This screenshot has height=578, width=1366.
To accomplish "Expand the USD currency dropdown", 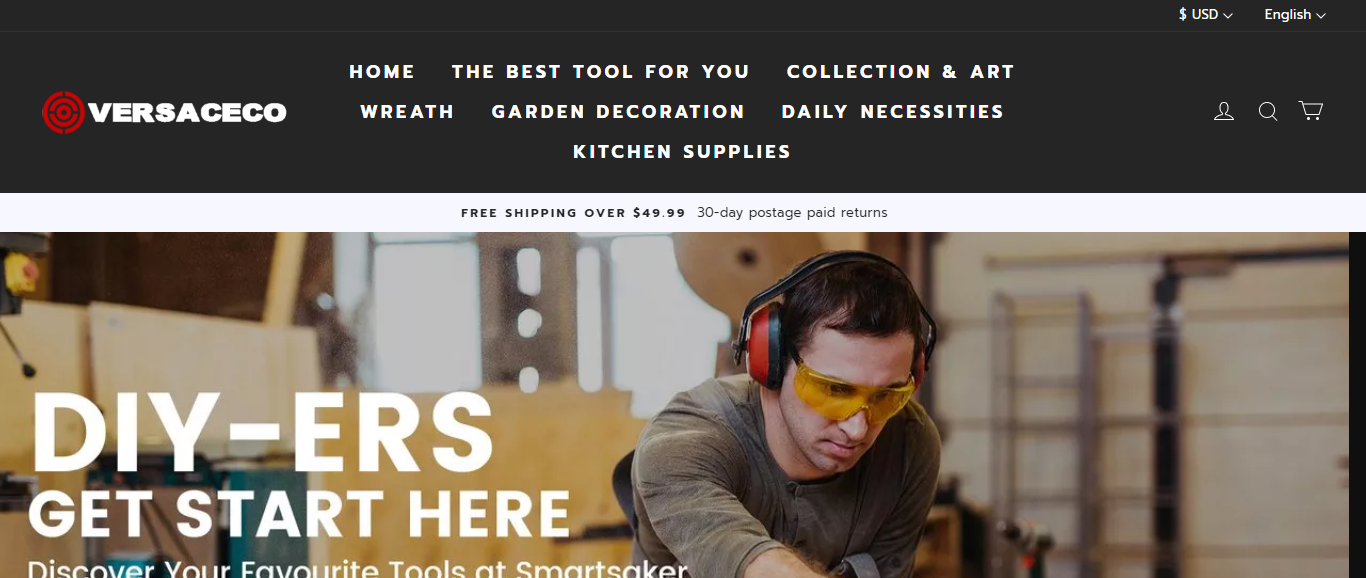I will click(x=1206, y=15).
